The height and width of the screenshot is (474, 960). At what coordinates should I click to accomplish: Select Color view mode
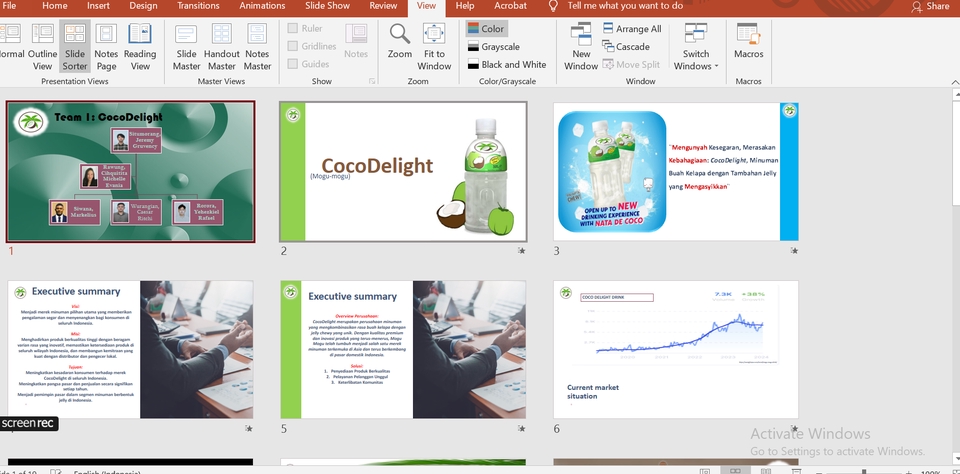(x=486, y=29)
